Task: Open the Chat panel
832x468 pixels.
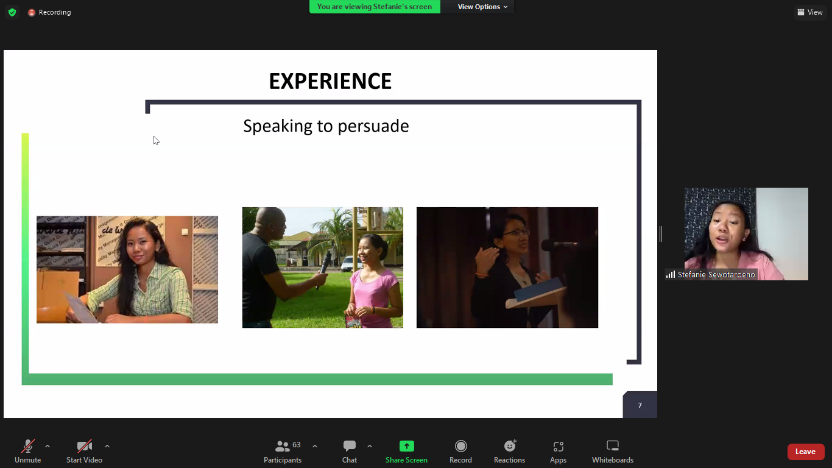Action: [x=349, y=446]
